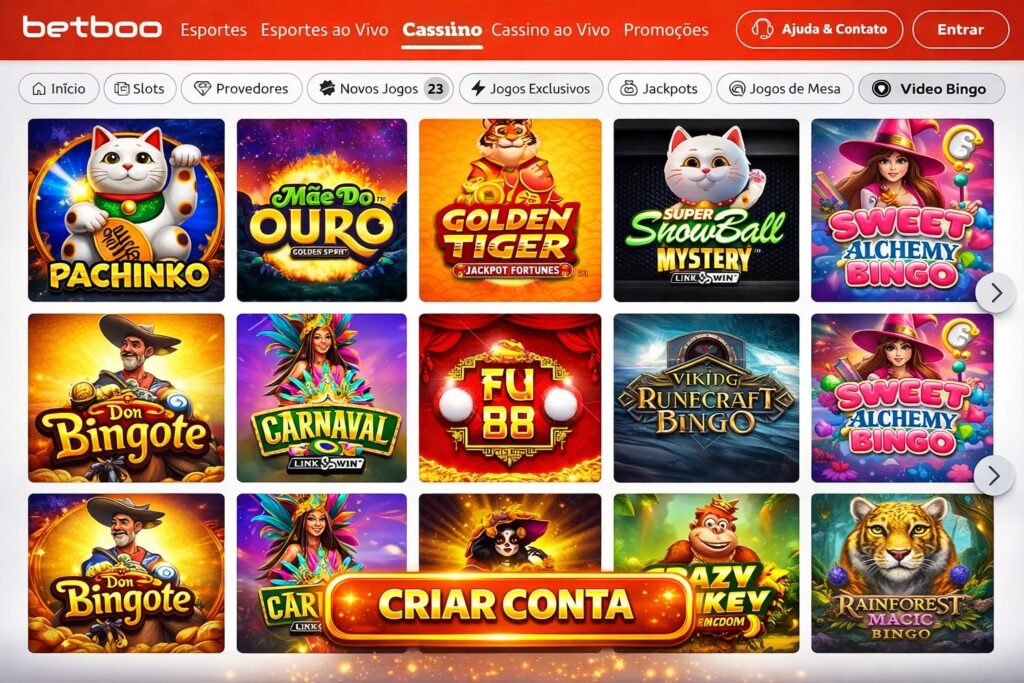Open the Pachinko game thumbnail
Image resolution: width=1024 pixels, height=683 pixels.
point(126,210)
